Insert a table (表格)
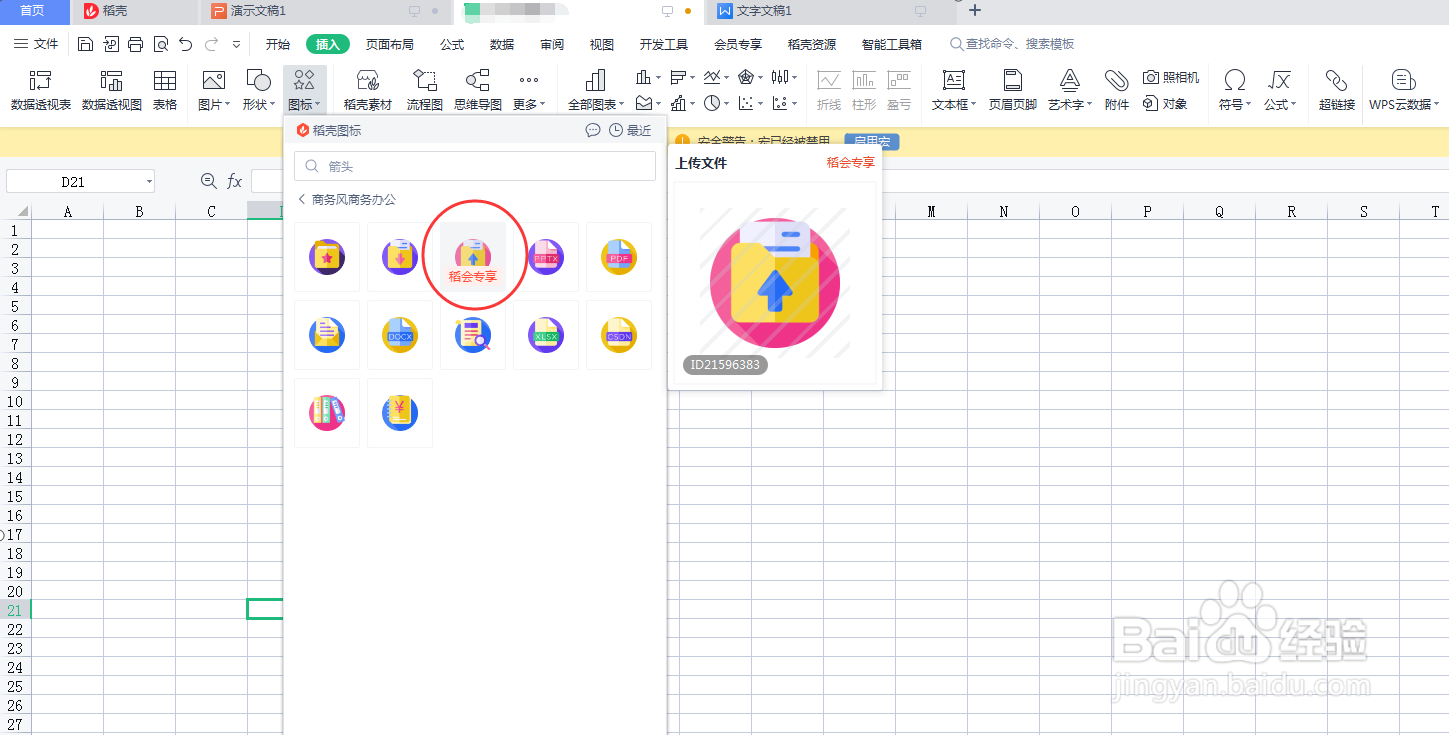This screenshot has width=1449, height=735. click(165, 90)
